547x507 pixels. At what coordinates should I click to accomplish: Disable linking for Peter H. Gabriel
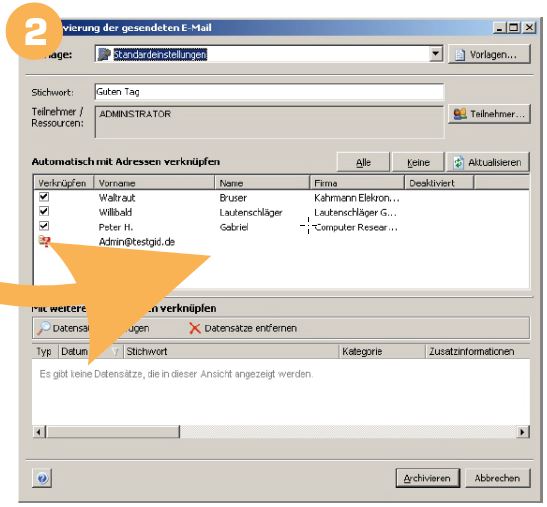[x=44, y=226]
